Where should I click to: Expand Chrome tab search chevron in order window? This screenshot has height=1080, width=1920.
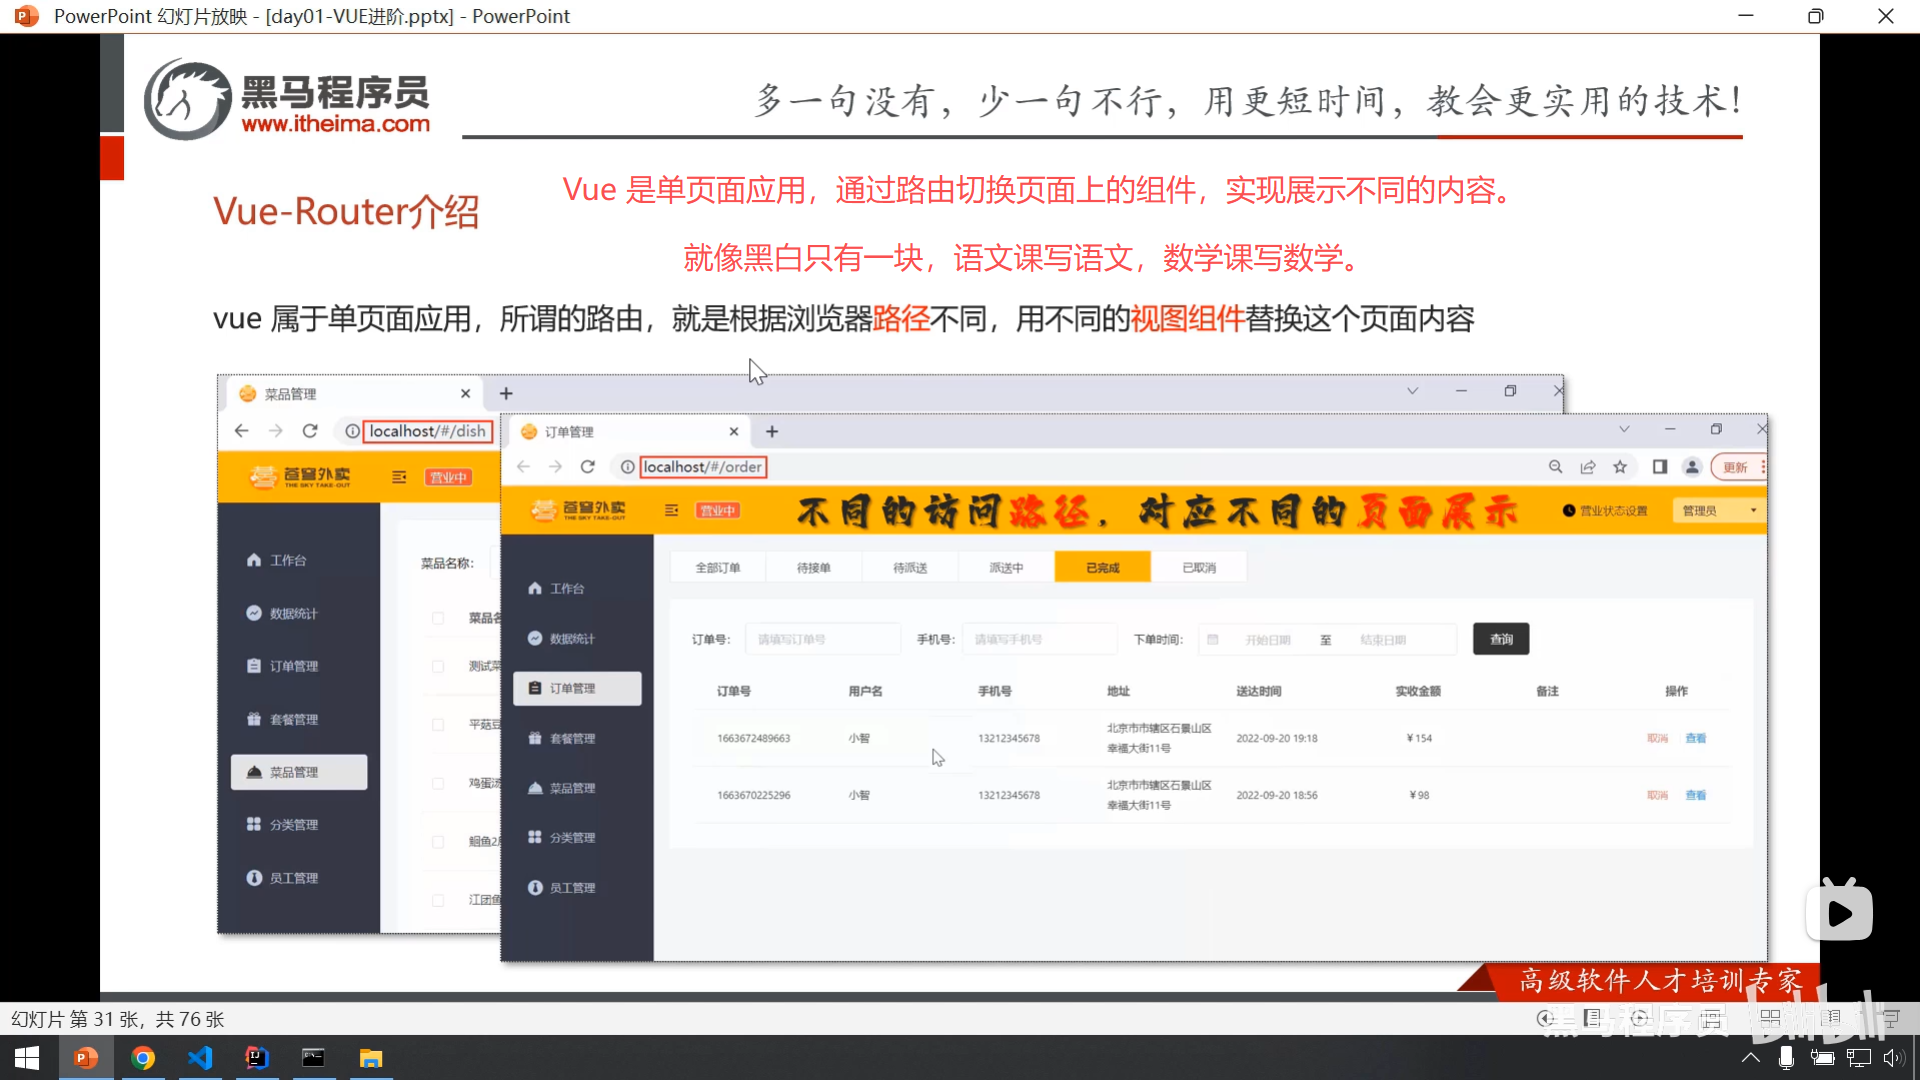click(1624, 429)
